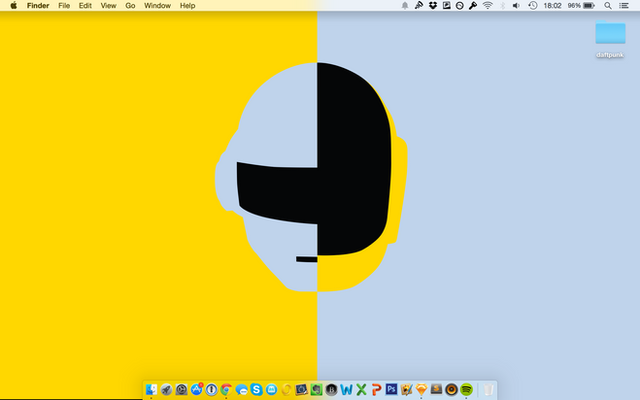Launch Spotify from the Dock
Viewport: 640px width, 400px height.
click(x=466, y=389)
